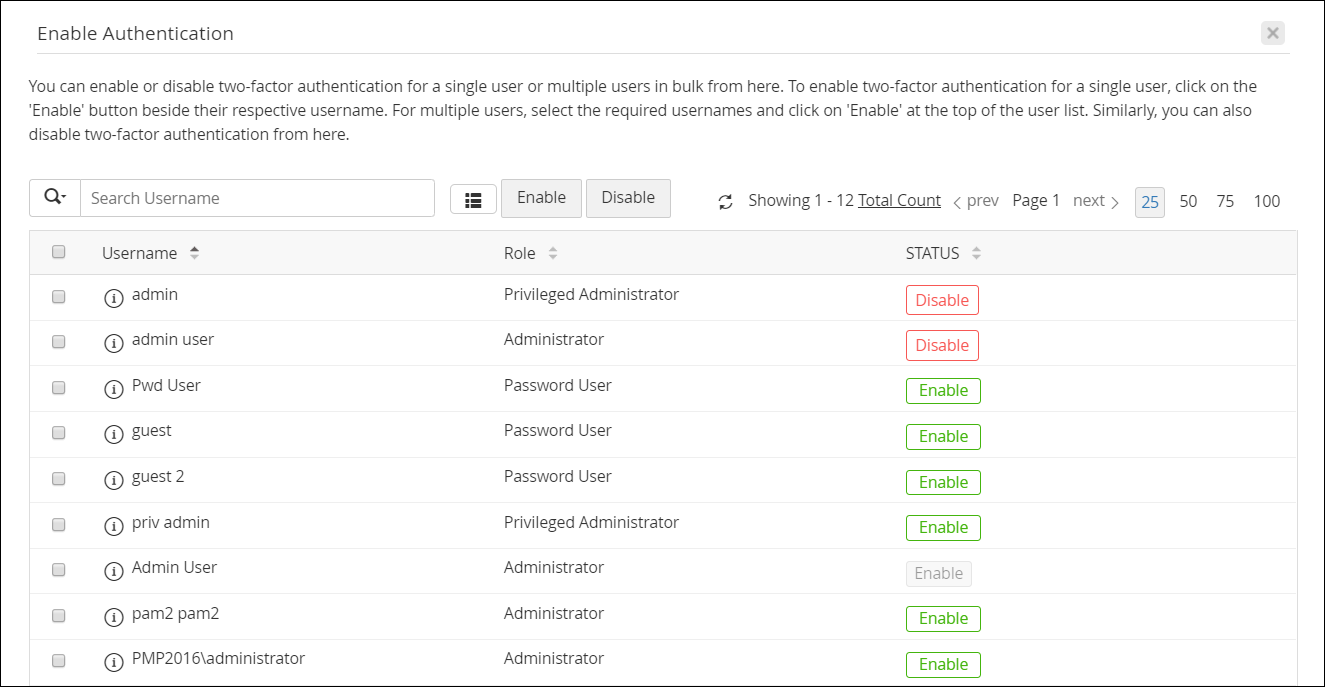Screen dimensions: 1325x687
Task: Click info icon next to pam2 pam2
Action: pos(114,616)
